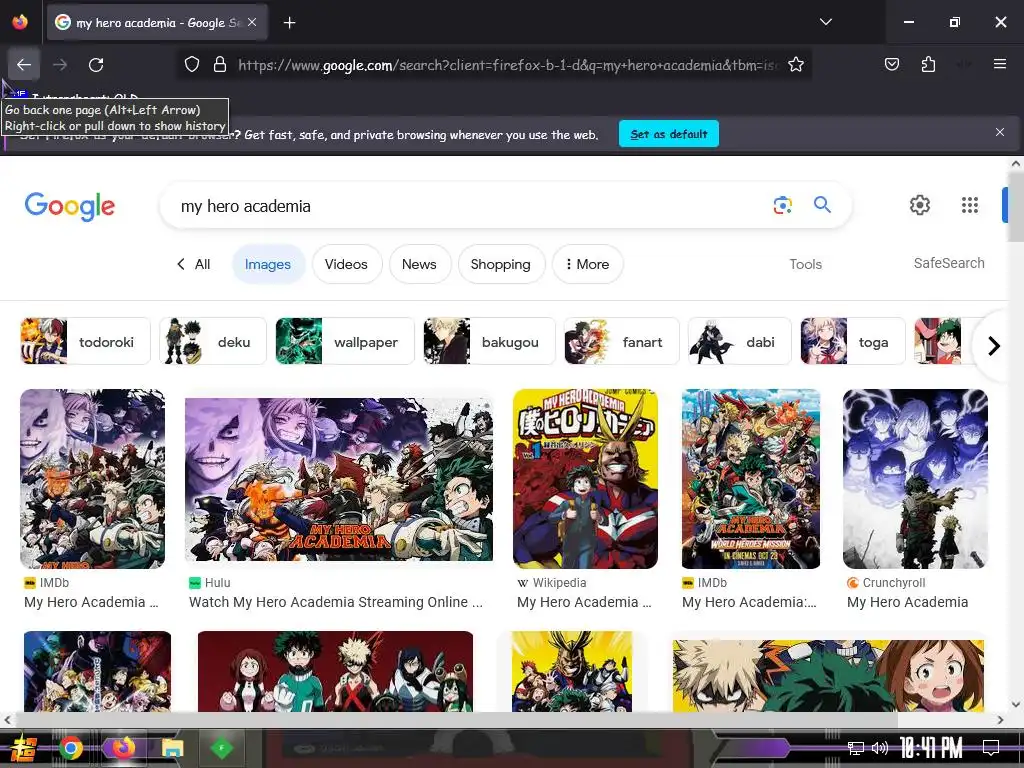Select the toga suggestion chip

point(853,342)
